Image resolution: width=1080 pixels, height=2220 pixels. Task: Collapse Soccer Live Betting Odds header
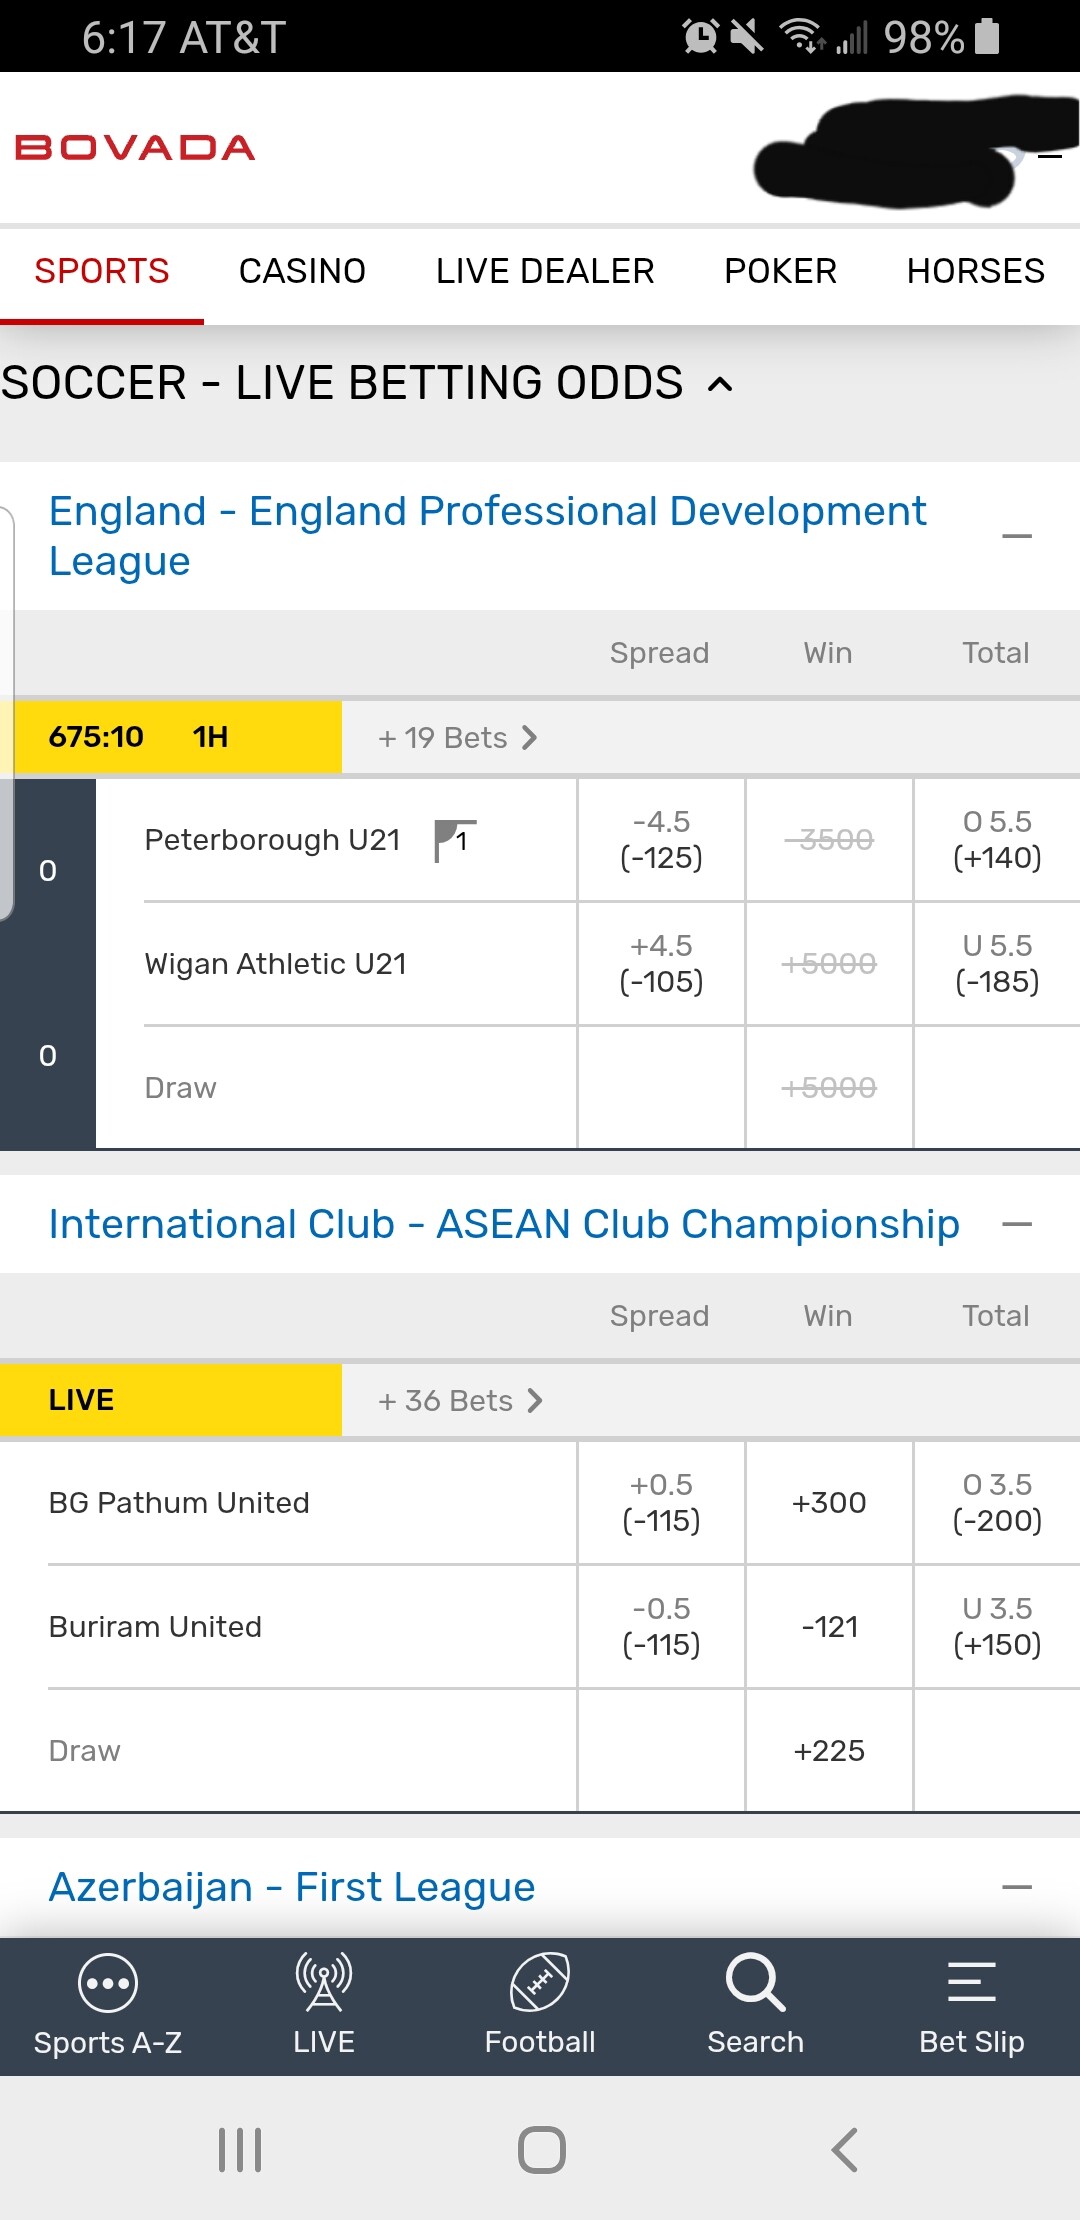(720, 384)
